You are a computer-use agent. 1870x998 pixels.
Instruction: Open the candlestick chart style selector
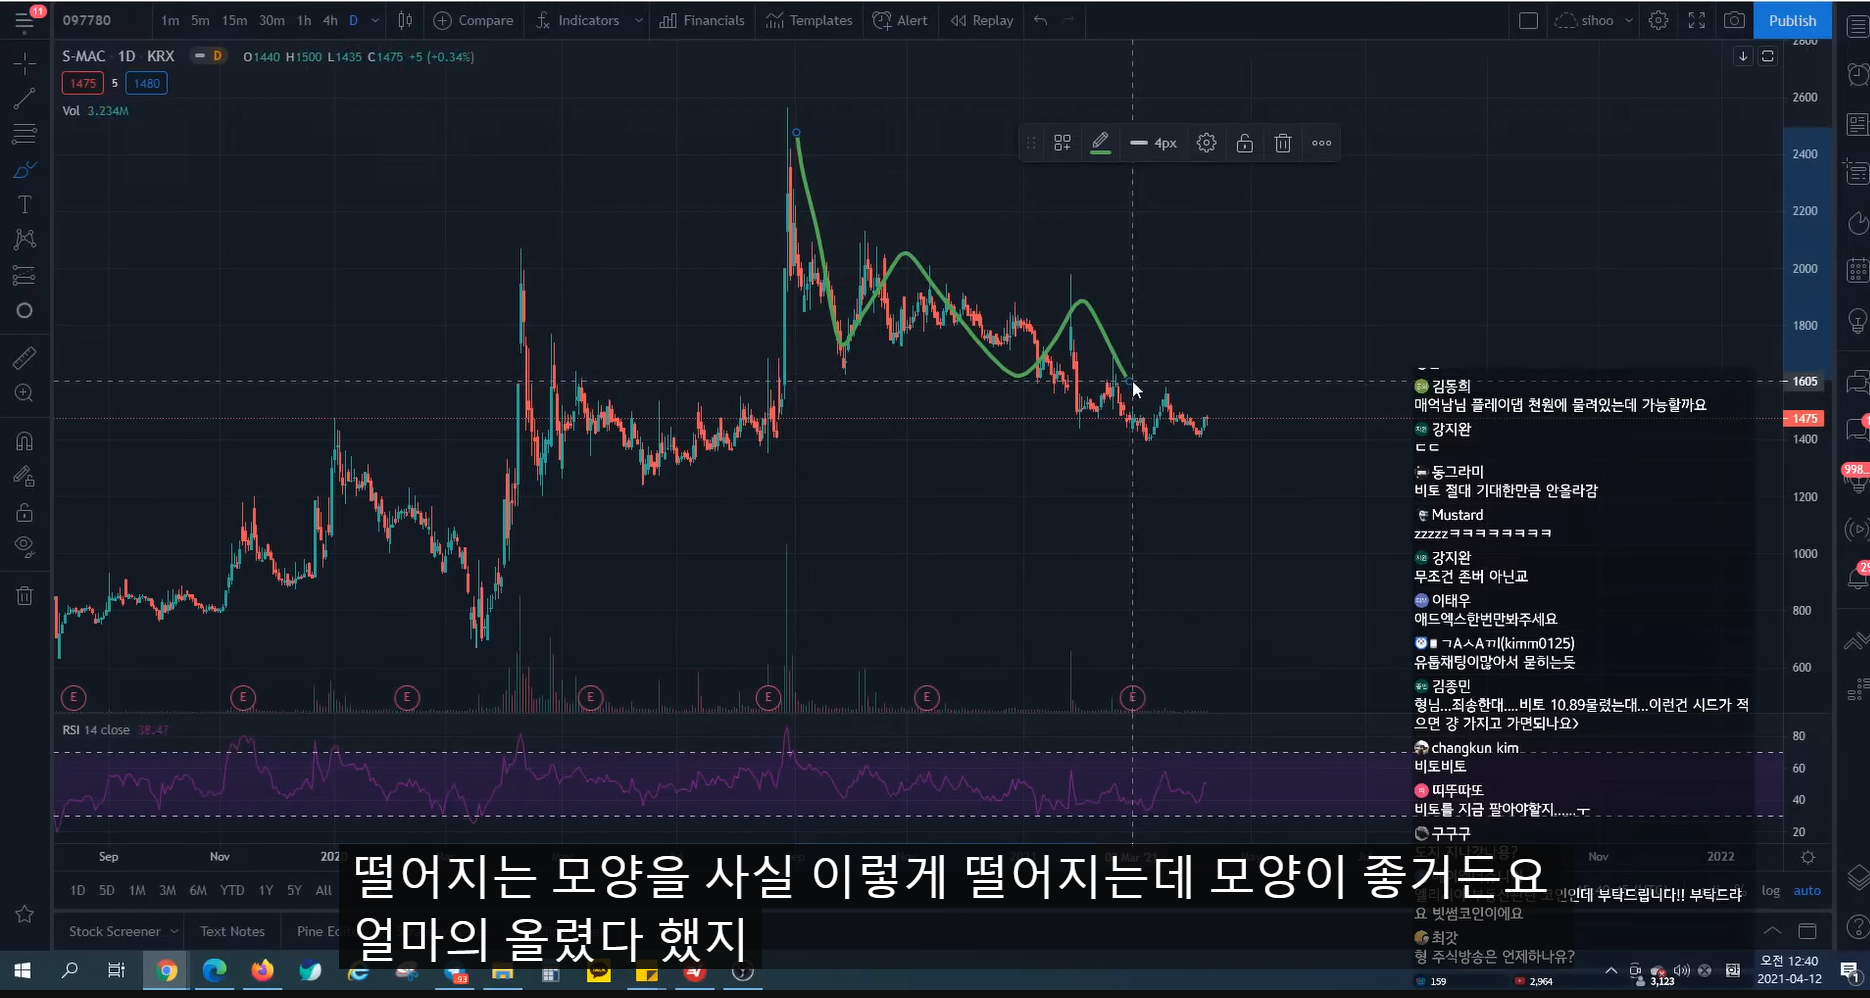tap(405, 20)
